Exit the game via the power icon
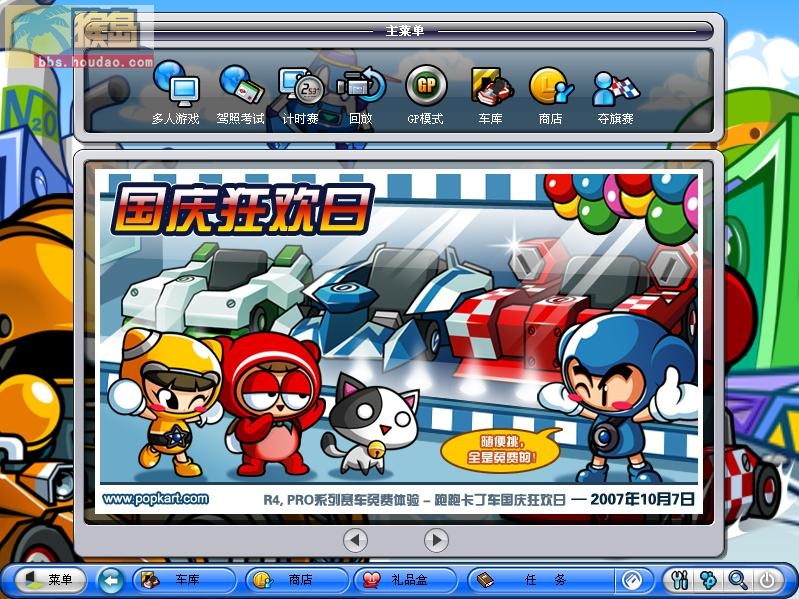 pos(767,580)
